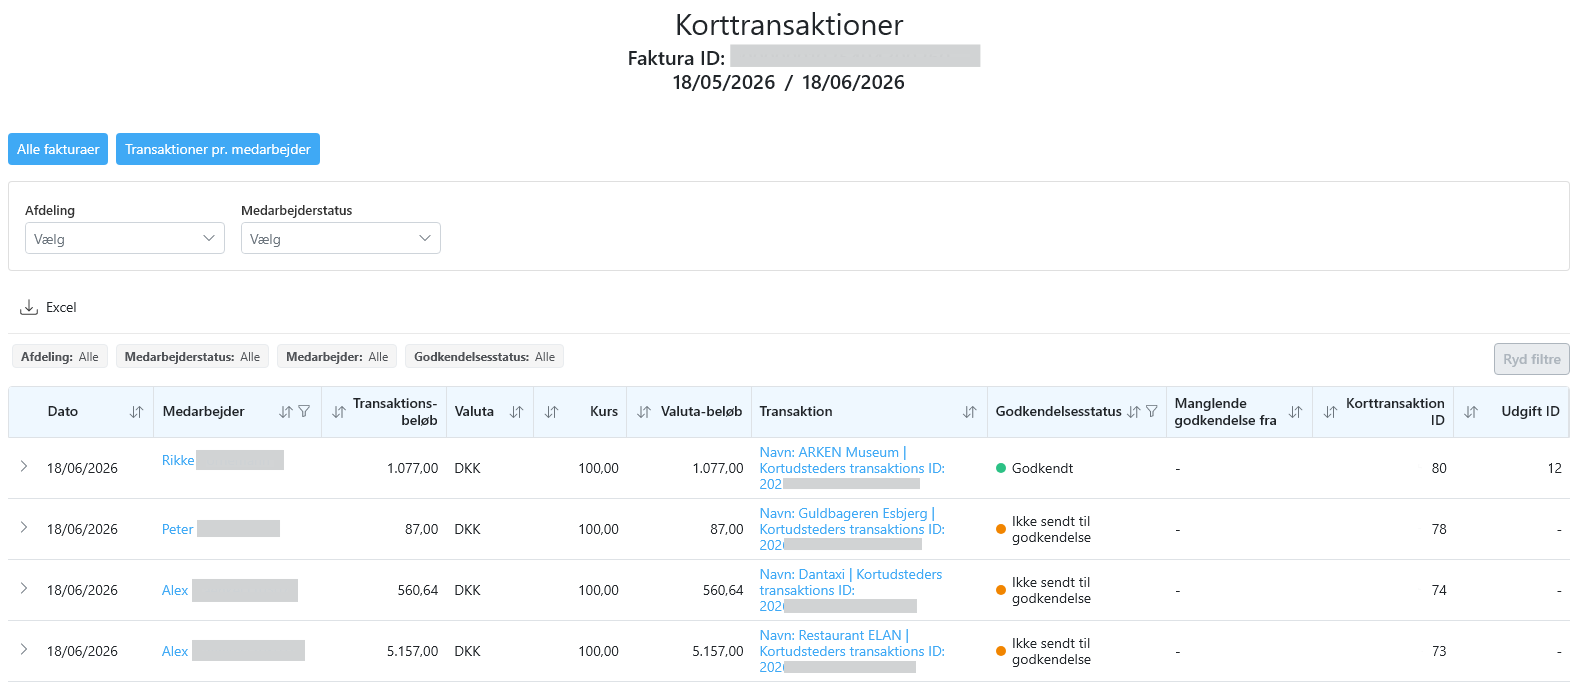The width and height of the screenshot is (1577, 683).
Task: Sort by Transaktionsbeløb column
Action: click(x=339, y=412)
